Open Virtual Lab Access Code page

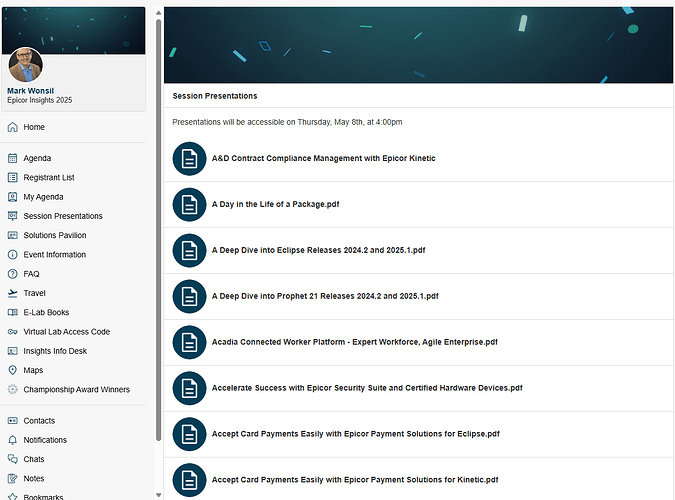67,332
